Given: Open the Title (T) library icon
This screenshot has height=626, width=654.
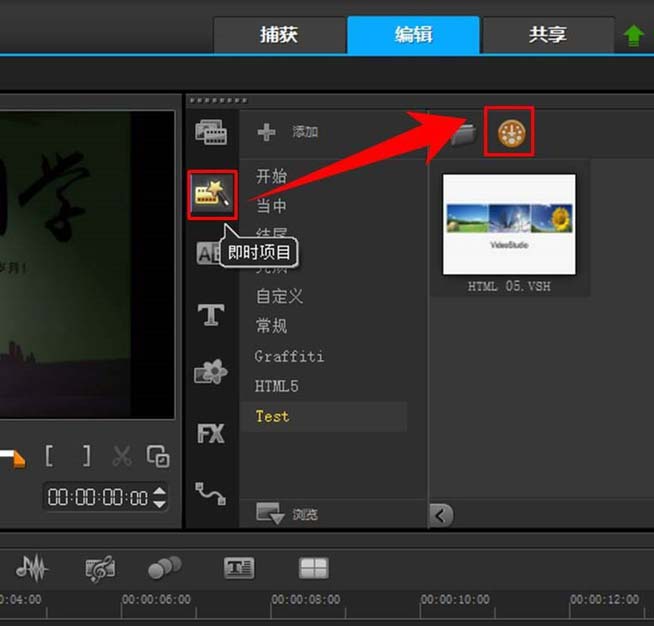Looking at the screenshot, I should point(211,314).
